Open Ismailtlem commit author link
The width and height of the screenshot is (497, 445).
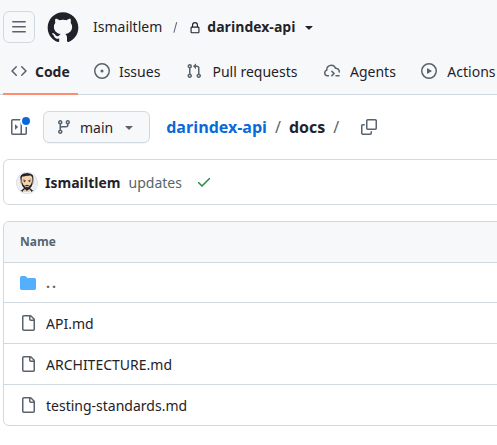point(82,183)
